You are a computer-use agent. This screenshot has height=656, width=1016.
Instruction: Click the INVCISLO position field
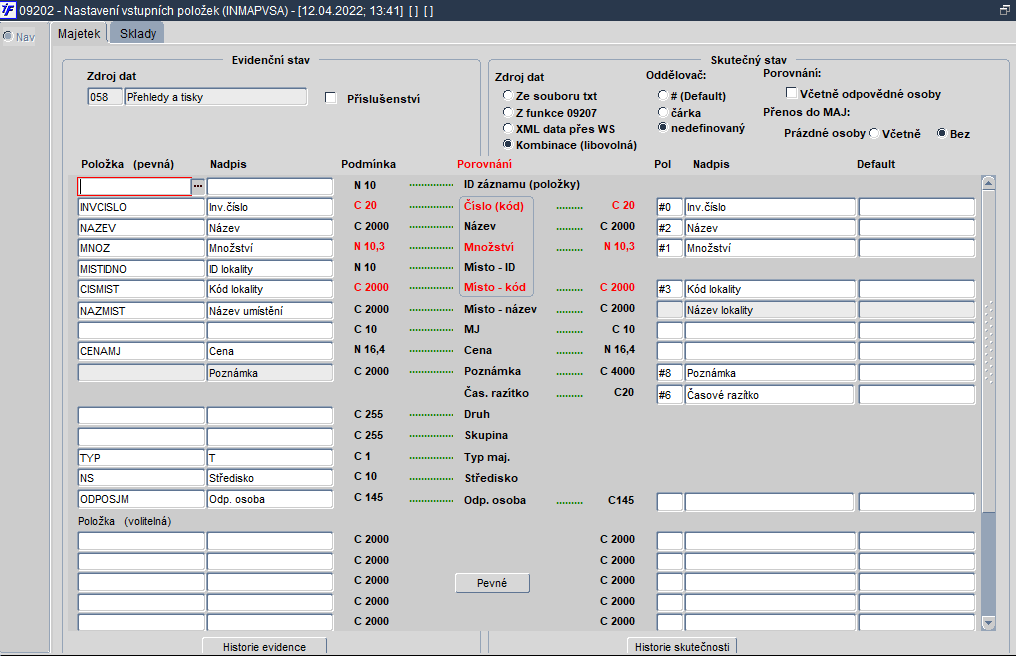[141, 207]
